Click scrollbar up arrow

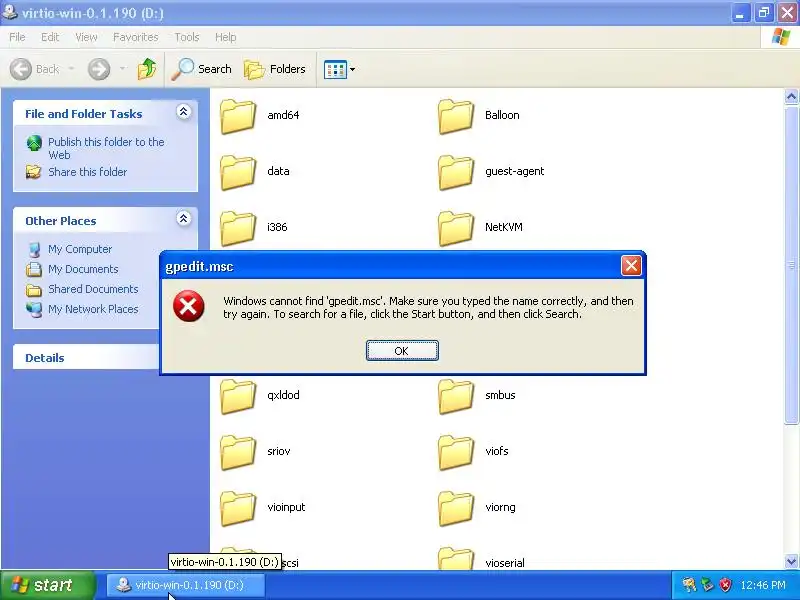791,96
